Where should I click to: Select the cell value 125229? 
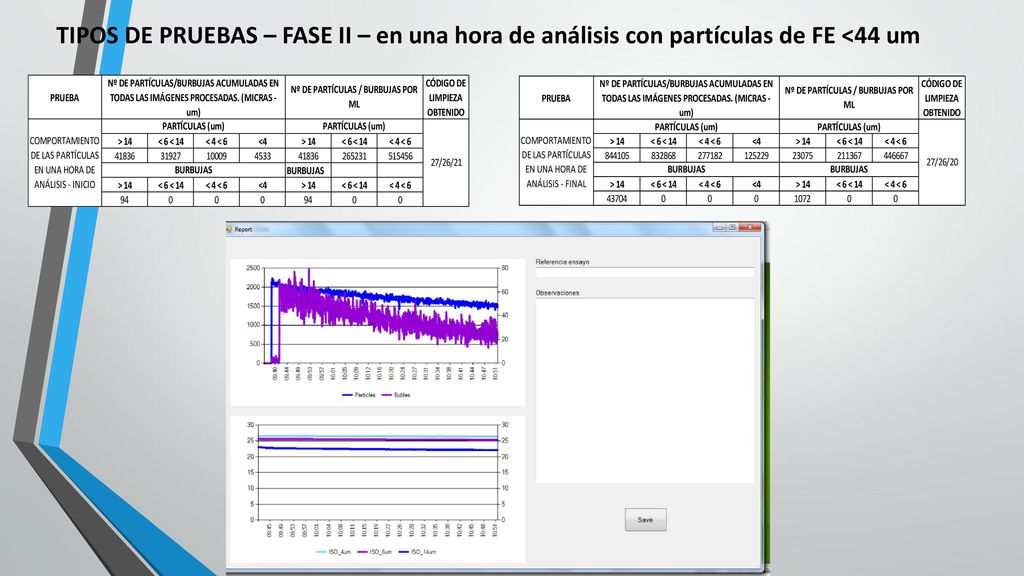point(756,155)
